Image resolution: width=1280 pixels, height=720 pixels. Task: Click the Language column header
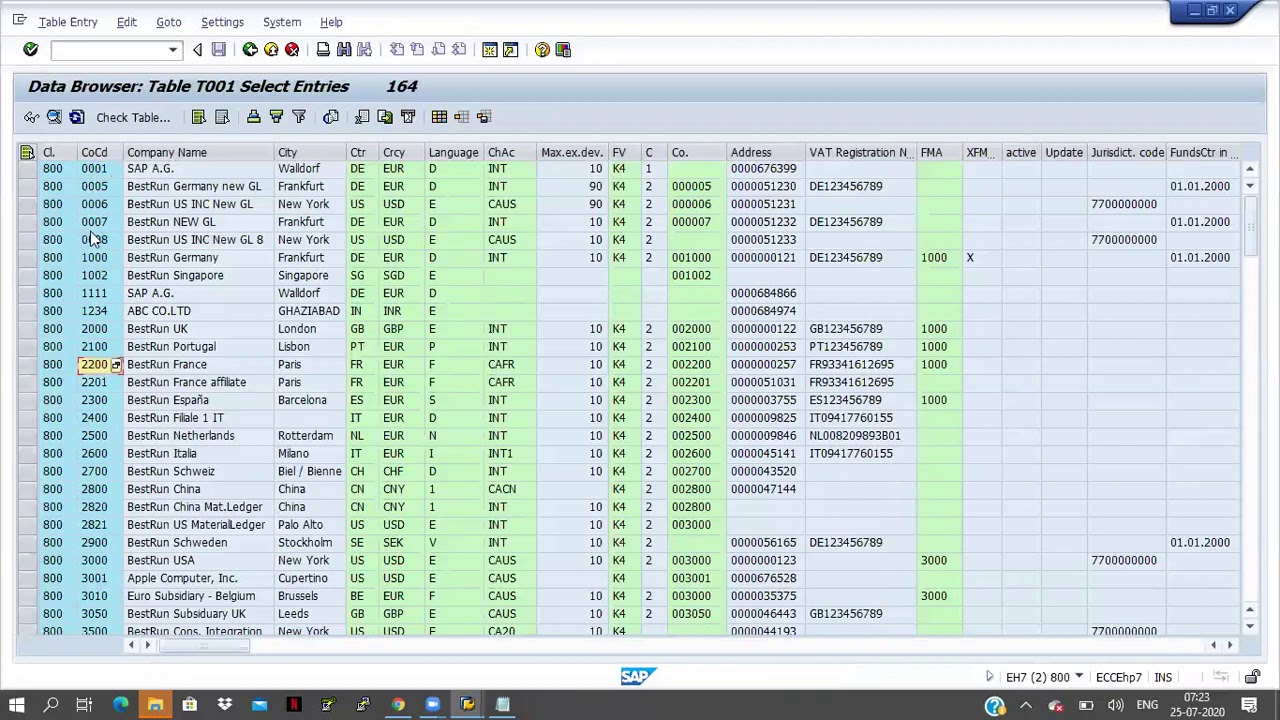coord(454,152)
